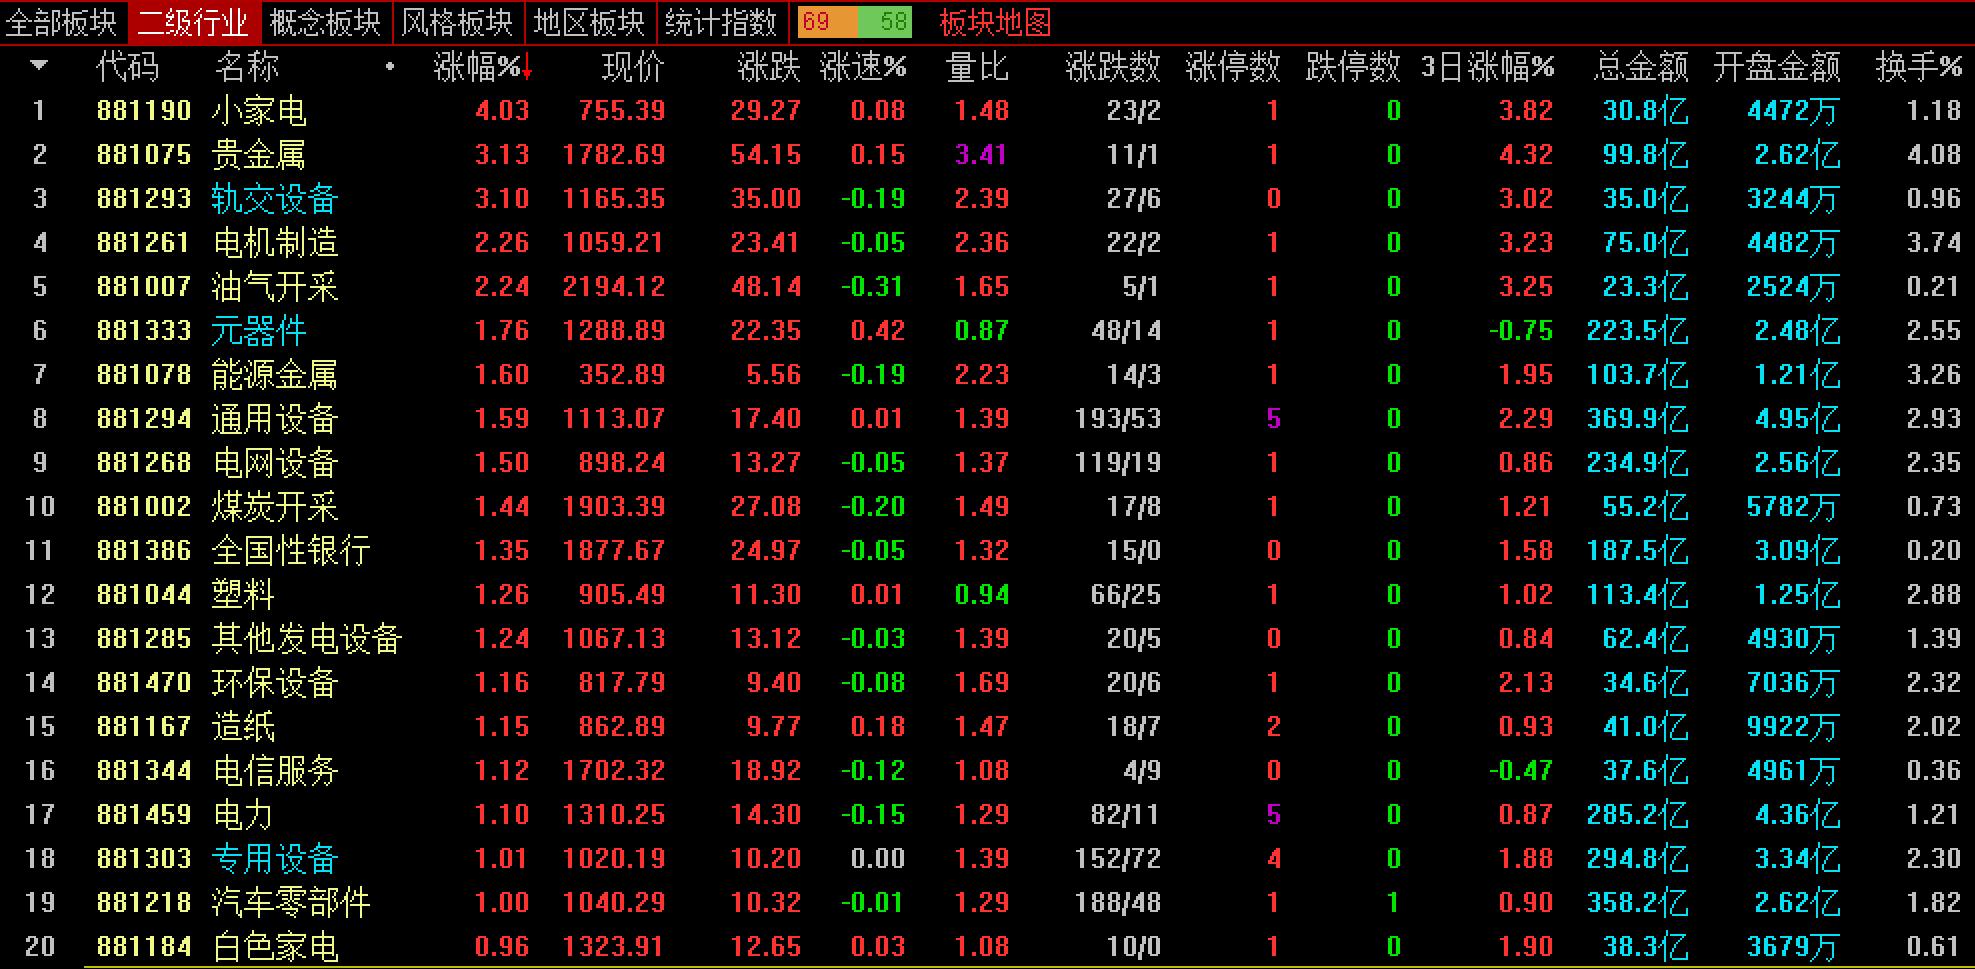This screenshot has width=1975, height=969.
Task: Click the dot marker after 名称 header
Action: tap(390, 67)
